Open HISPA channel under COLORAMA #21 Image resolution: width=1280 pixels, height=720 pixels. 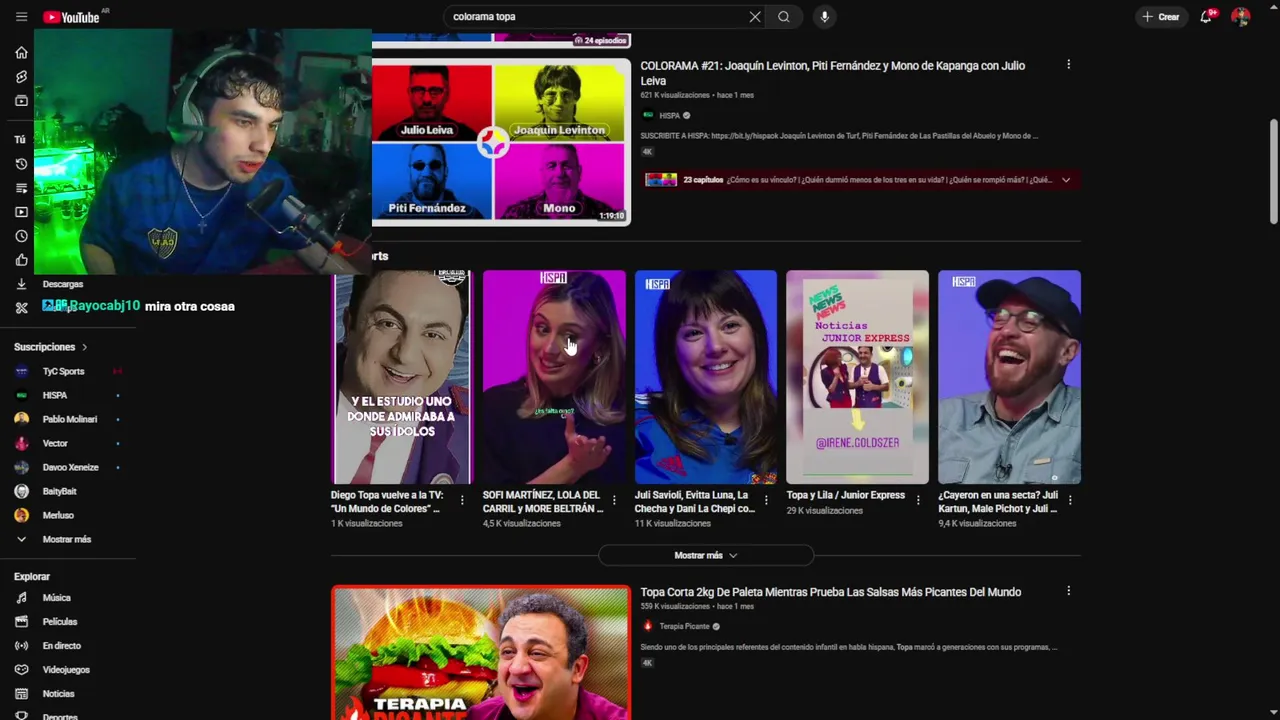[669, 116]
